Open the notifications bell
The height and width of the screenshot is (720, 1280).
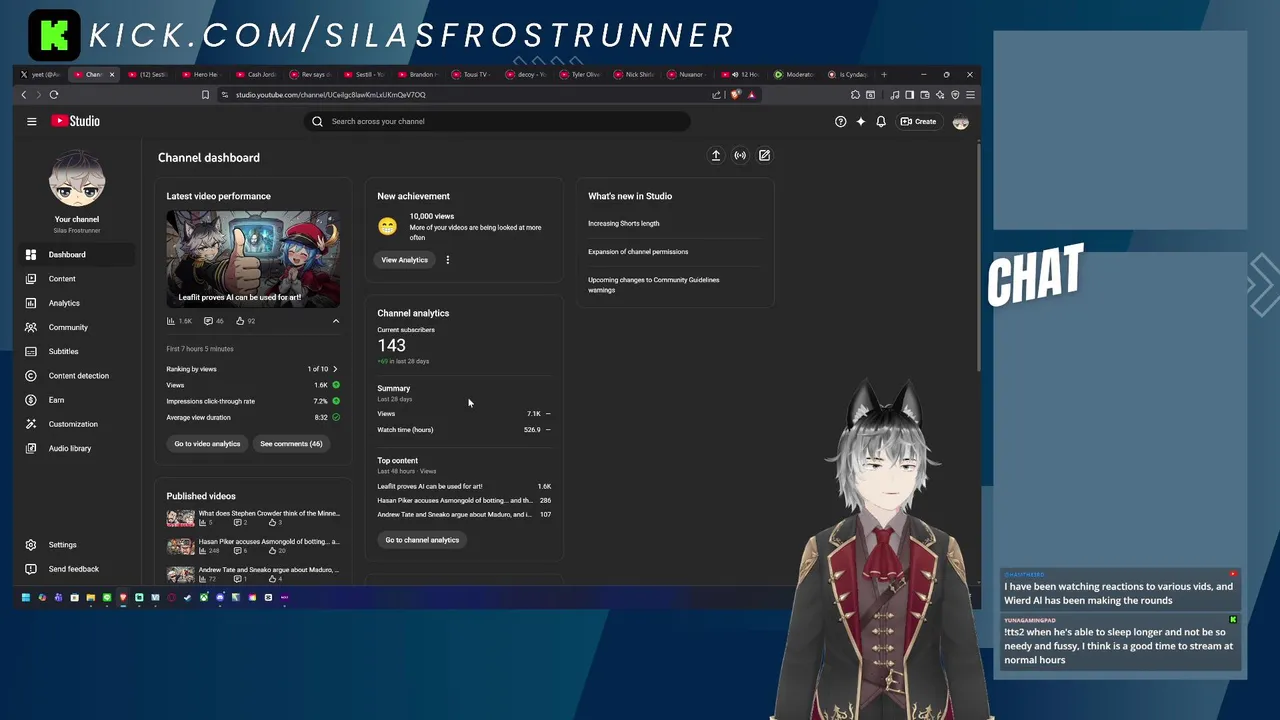[881, 121]
